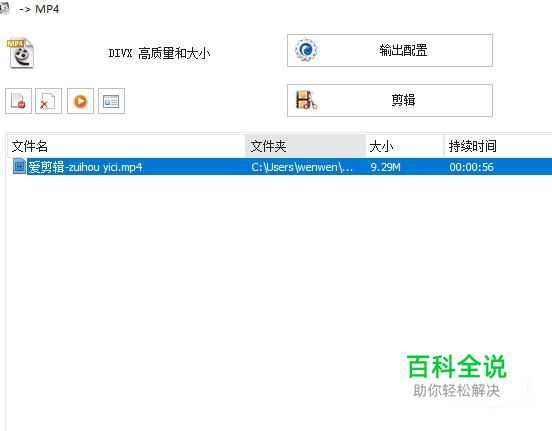Click the MP4 format film reel icon
Screen dimensions: 552x431
(x=21, y=53)
